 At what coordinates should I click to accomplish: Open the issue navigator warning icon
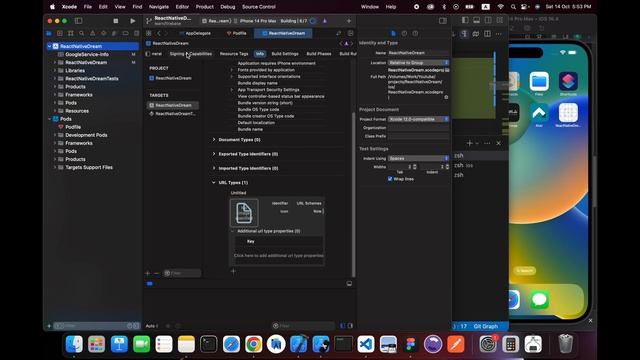click(93, 33)
